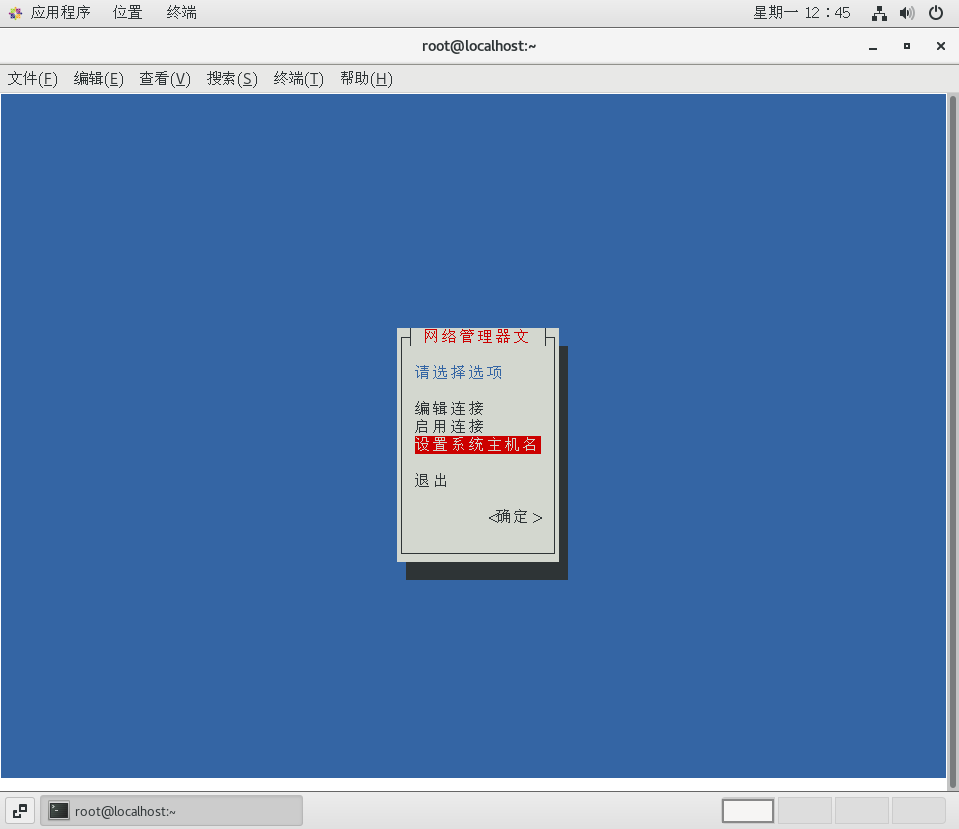Open the 文件(F) menu

(x=32, y=79)
